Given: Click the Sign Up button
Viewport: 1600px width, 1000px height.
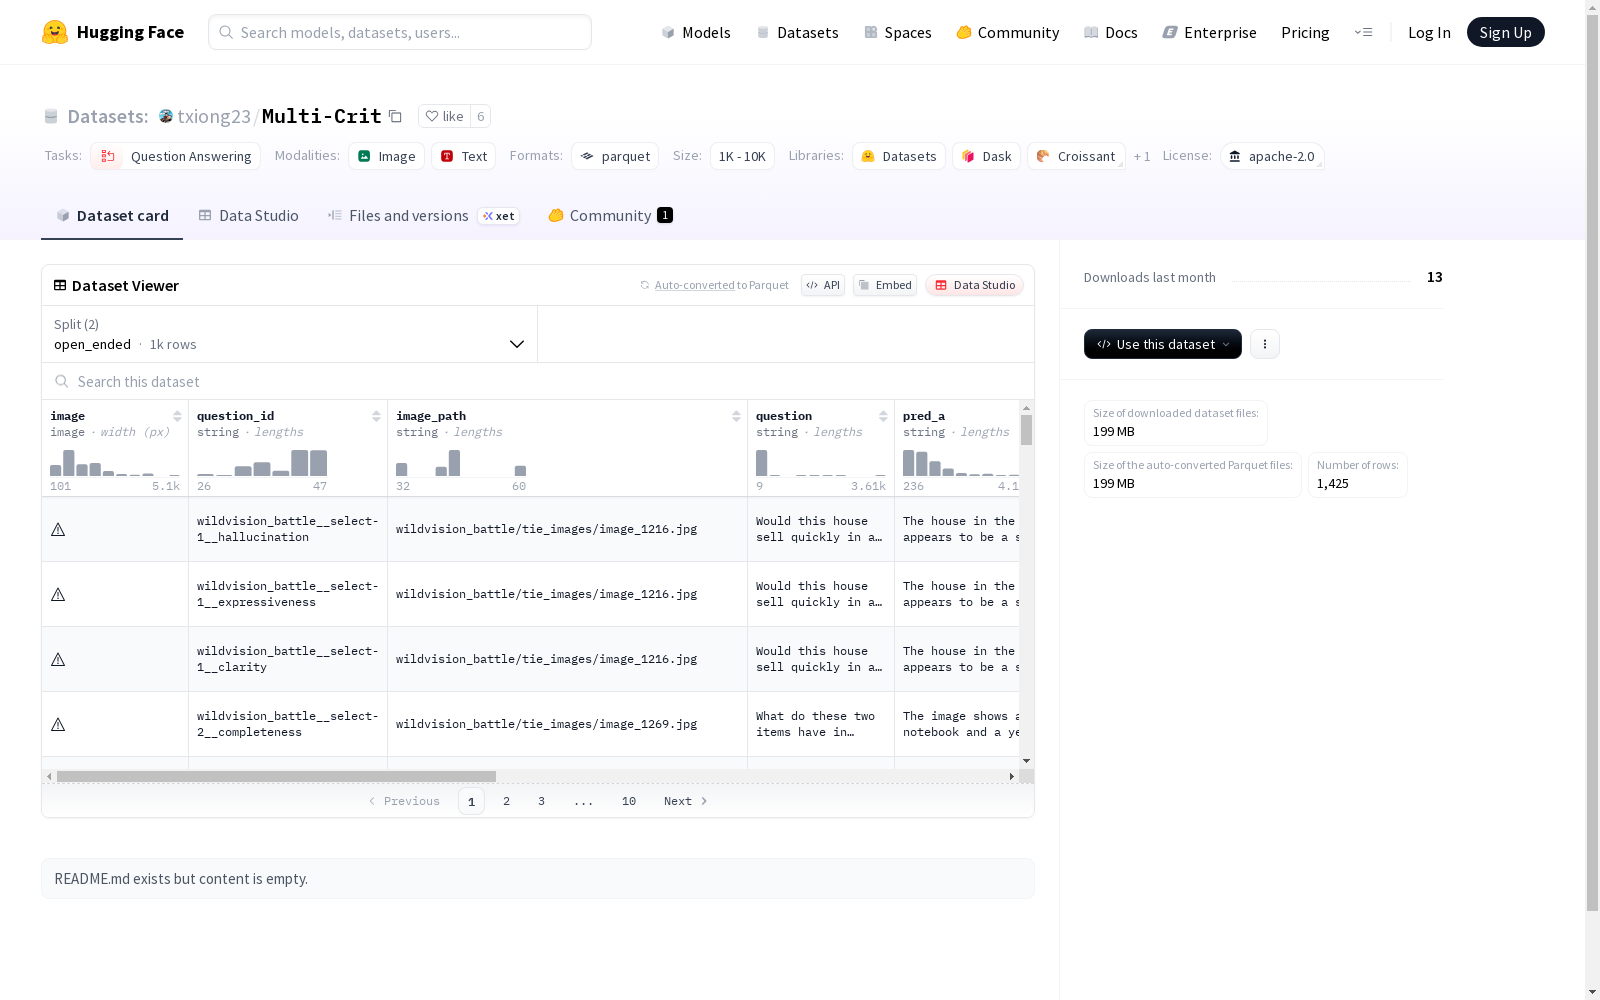Looking at the screenshot, I should coord(1505,32).
